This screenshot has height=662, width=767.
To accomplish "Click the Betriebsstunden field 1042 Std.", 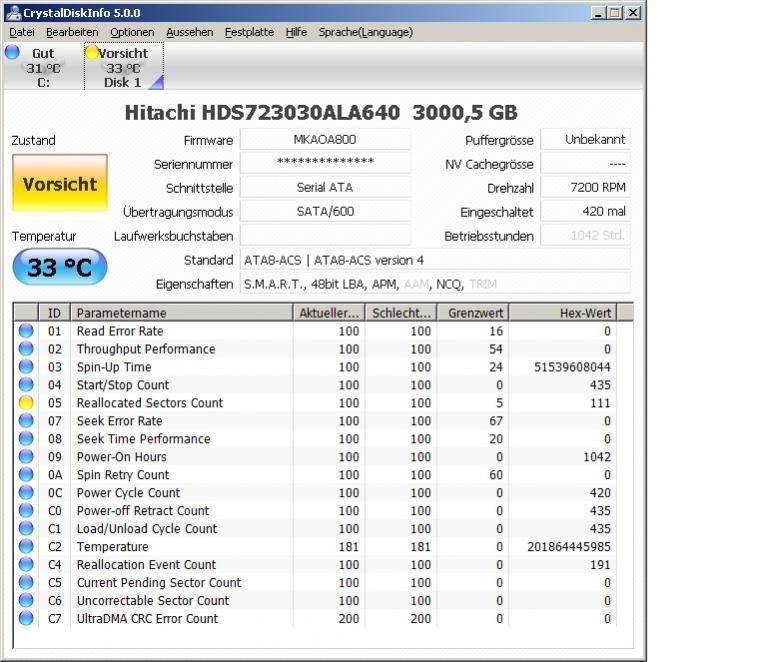I will click(586, 235).
